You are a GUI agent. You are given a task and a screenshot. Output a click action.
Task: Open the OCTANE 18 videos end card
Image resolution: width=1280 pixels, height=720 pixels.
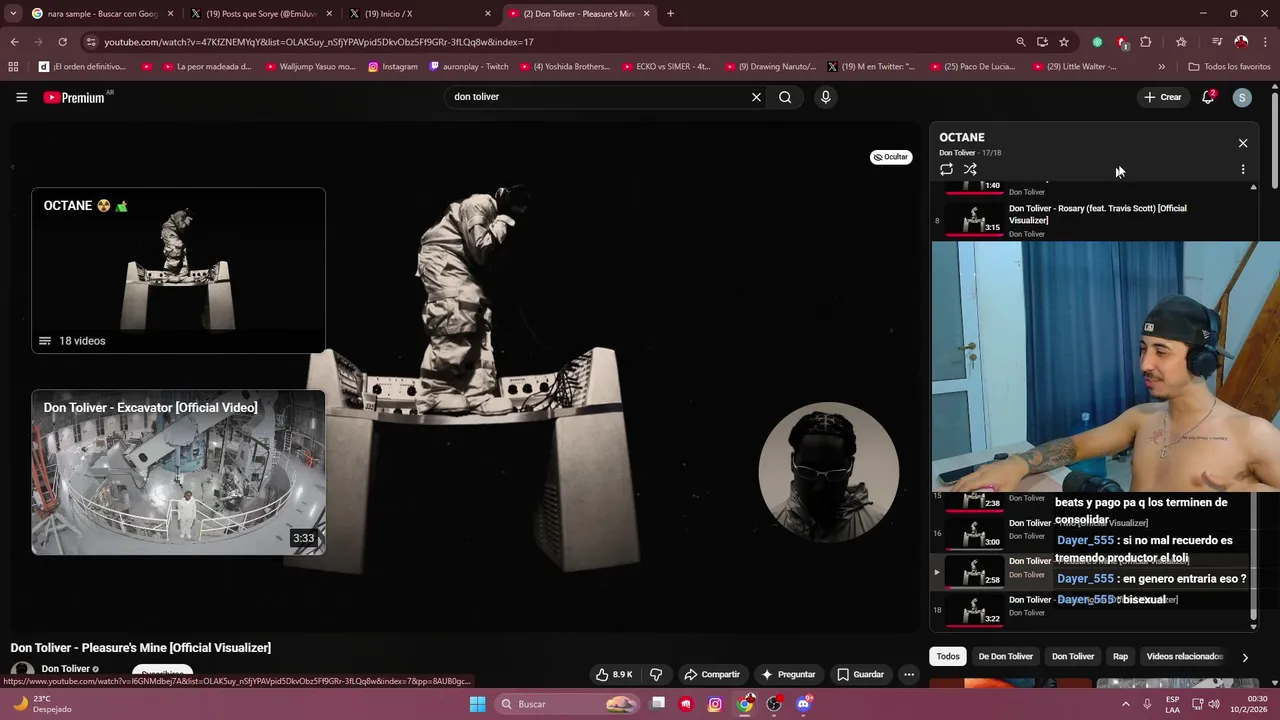pyautogui.click(x=178, y=270)
